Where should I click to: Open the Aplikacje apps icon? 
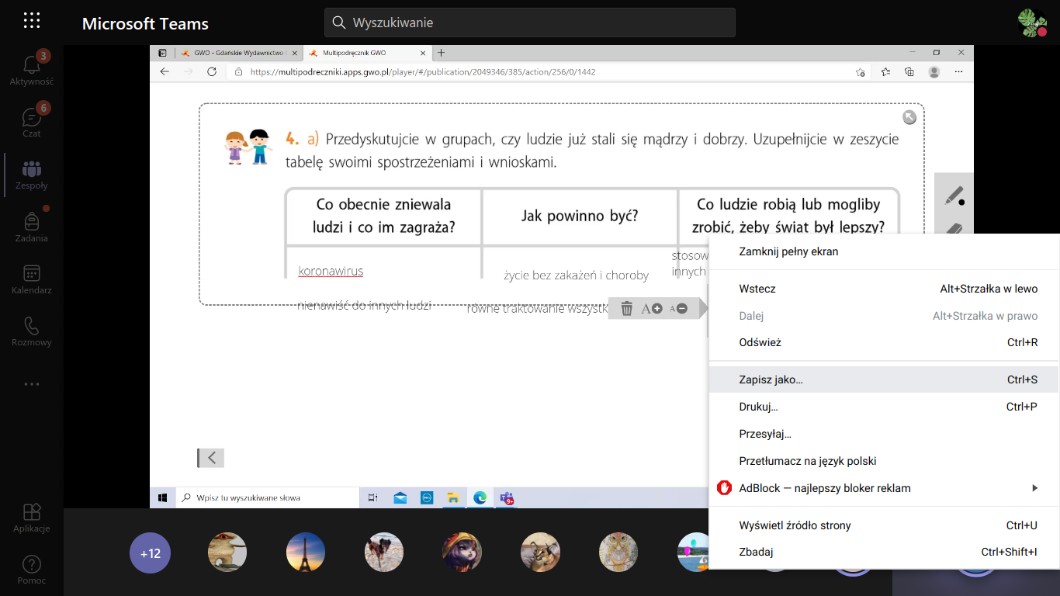[x=31, y=516]
